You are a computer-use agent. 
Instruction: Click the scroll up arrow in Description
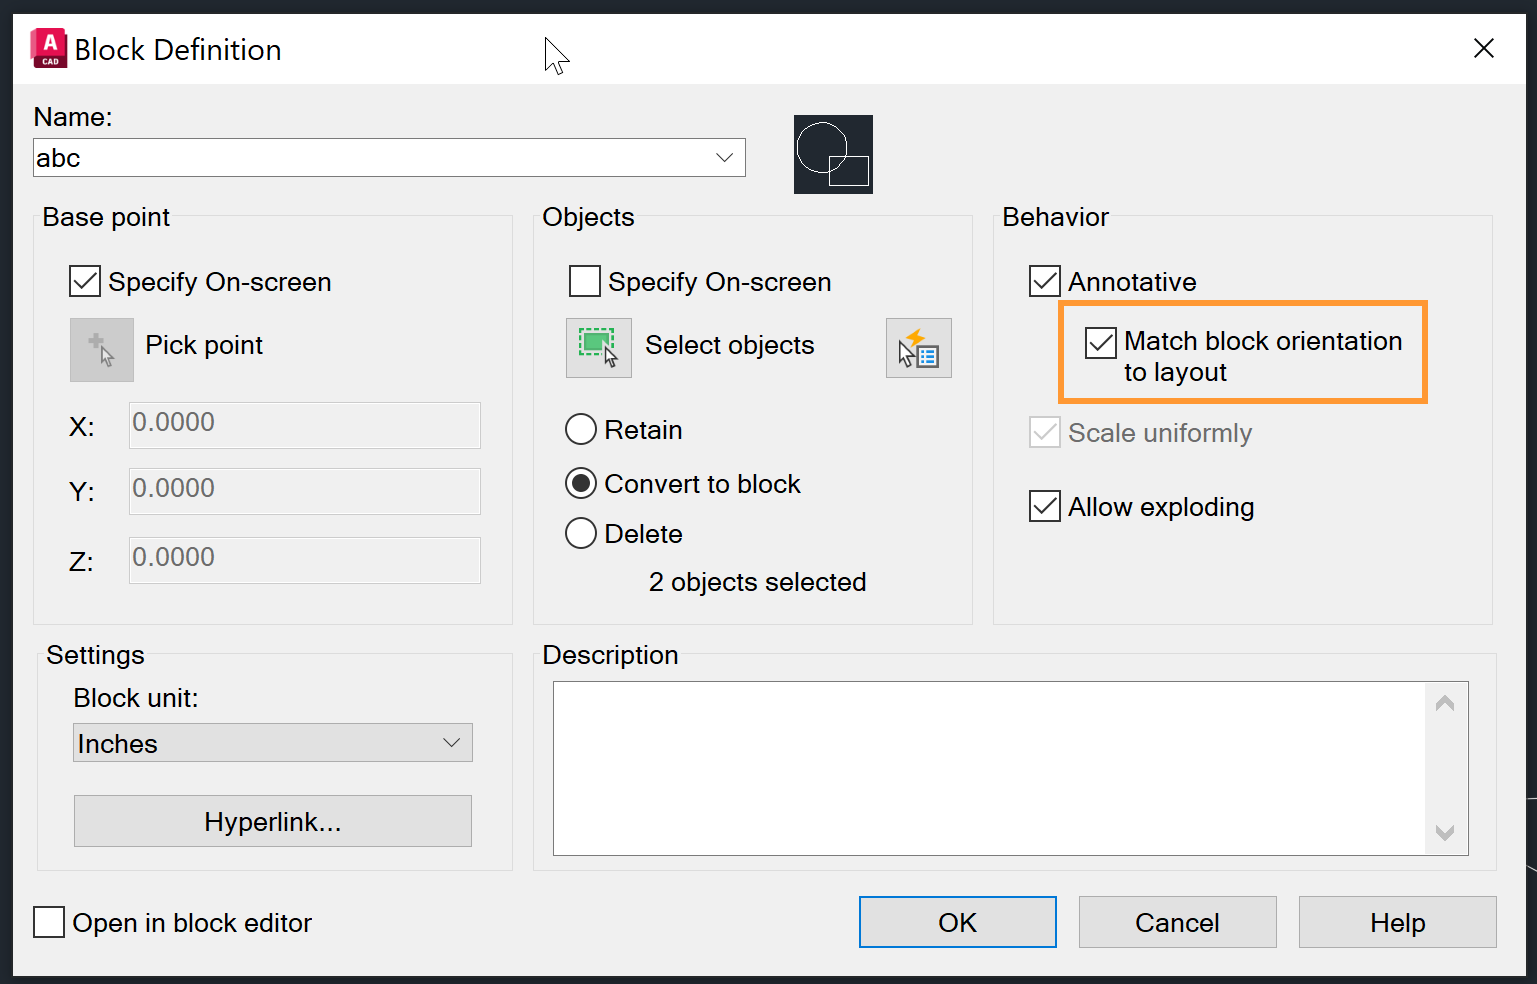[x=1444, y=703]
